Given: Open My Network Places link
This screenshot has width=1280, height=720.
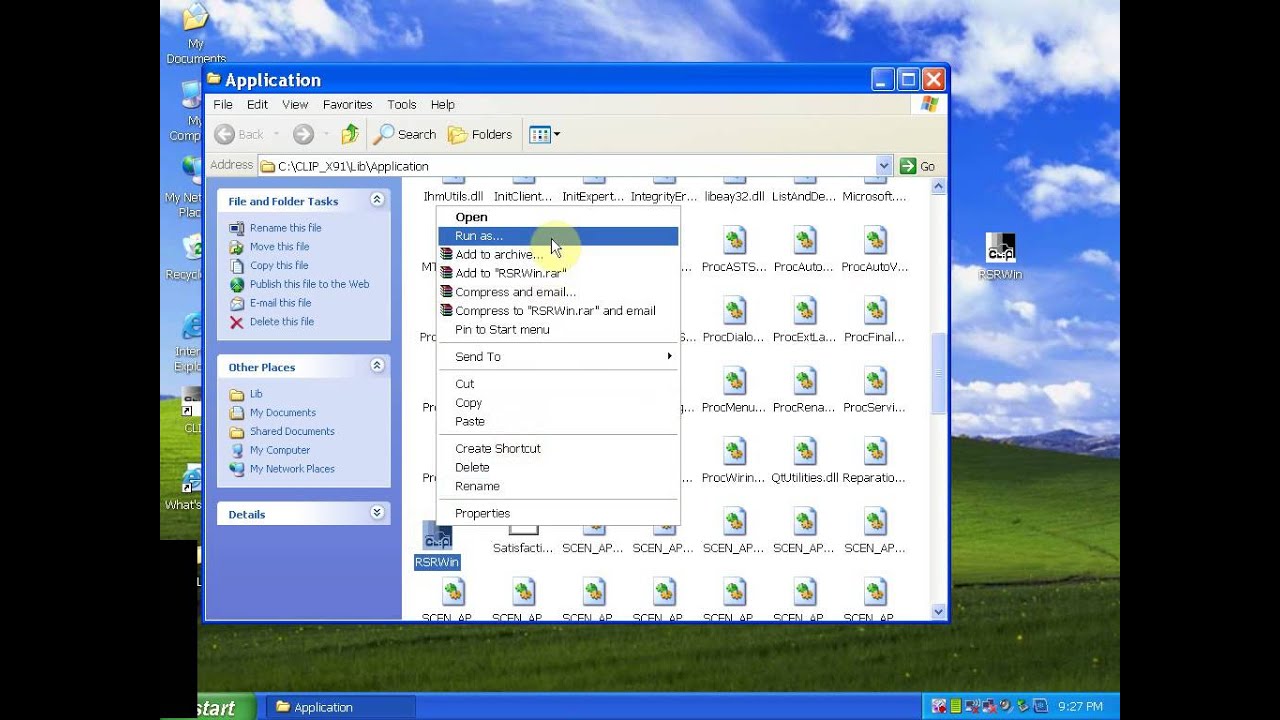Looking at the screenshot, I should pyautogui.click(x=292, y=469).
